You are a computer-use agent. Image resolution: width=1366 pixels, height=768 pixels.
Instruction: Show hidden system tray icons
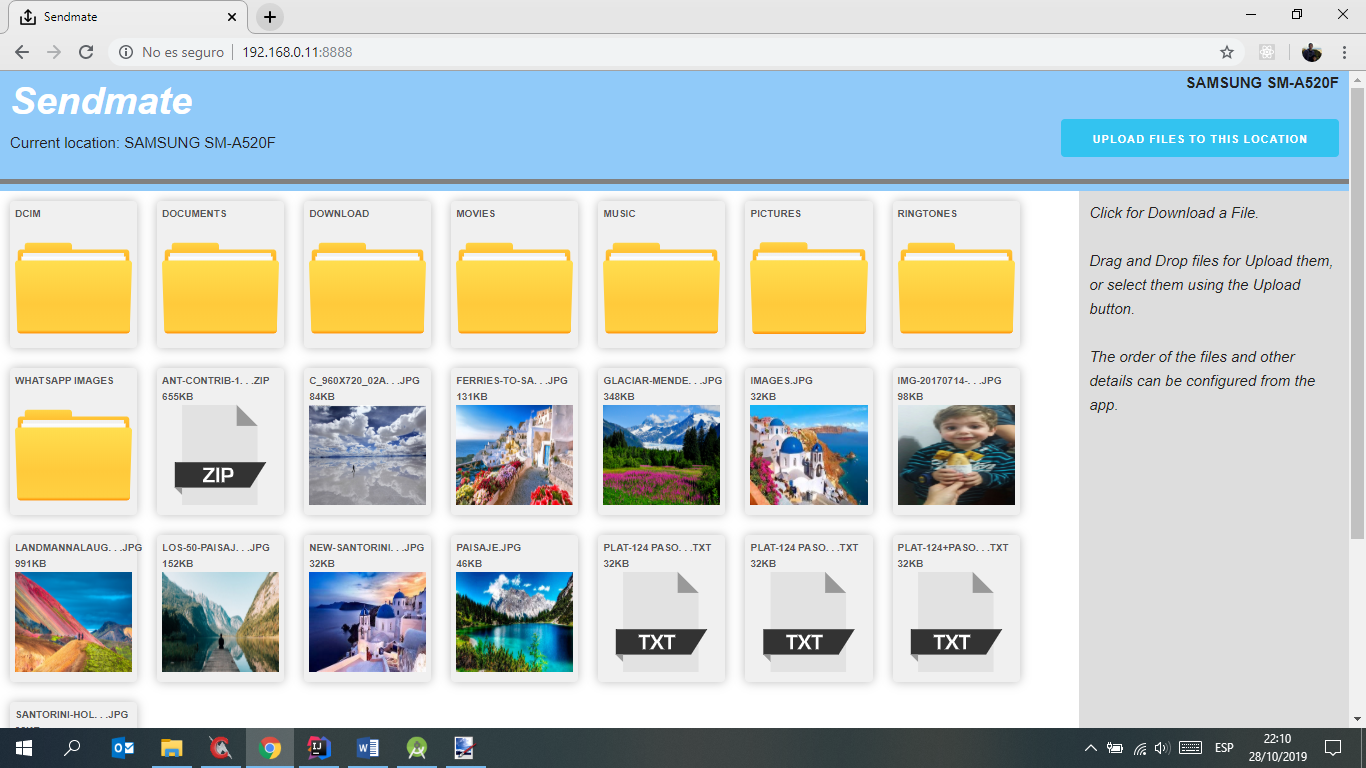tap(1091, 748)
